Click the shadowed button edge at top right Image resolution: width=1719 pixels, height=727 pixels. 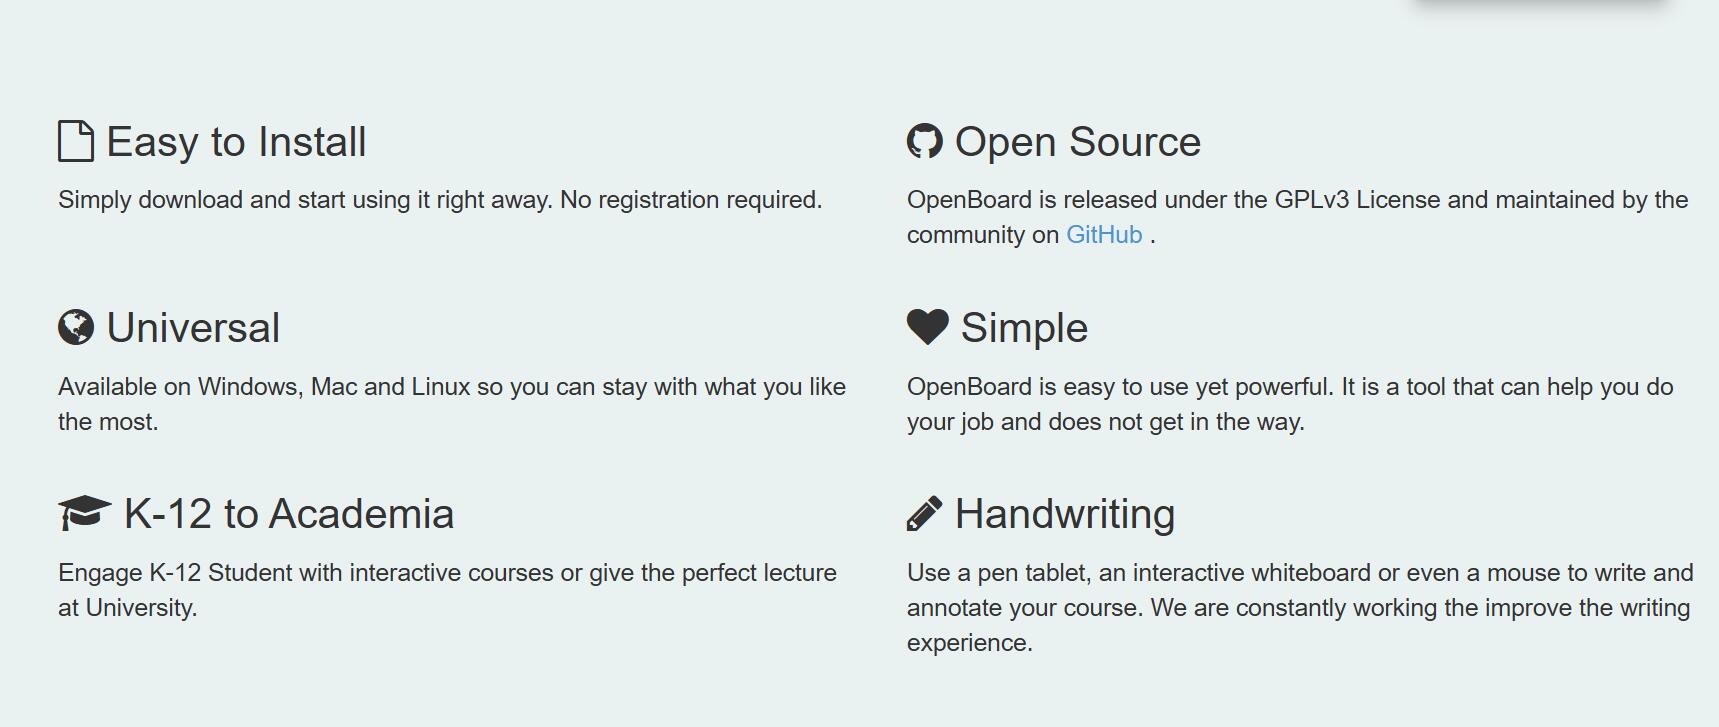1540,4
